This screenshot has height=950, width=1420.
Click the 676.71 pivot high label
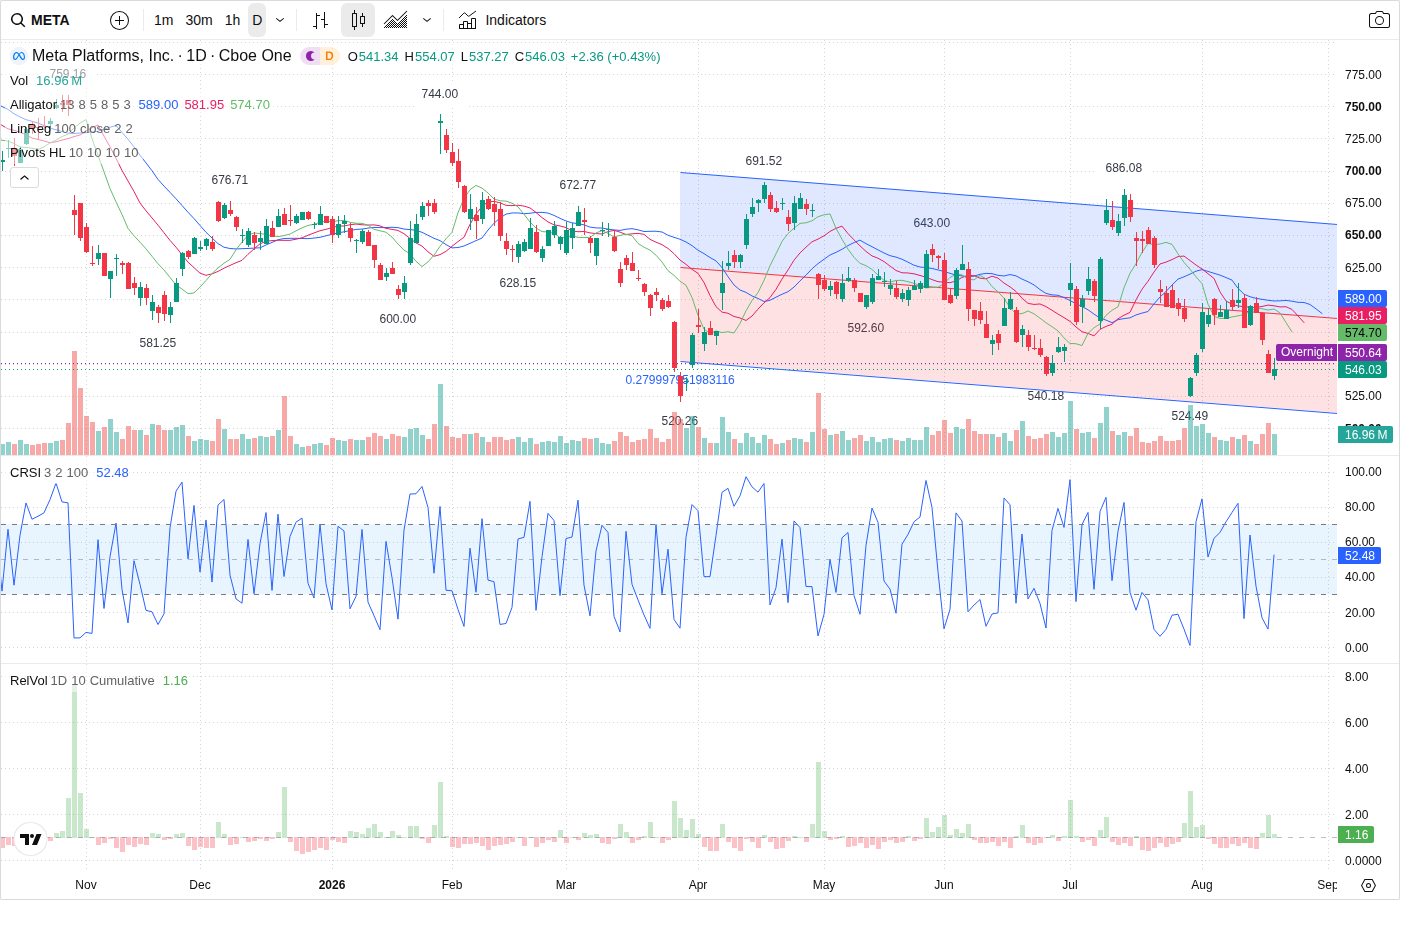(230, 180)
